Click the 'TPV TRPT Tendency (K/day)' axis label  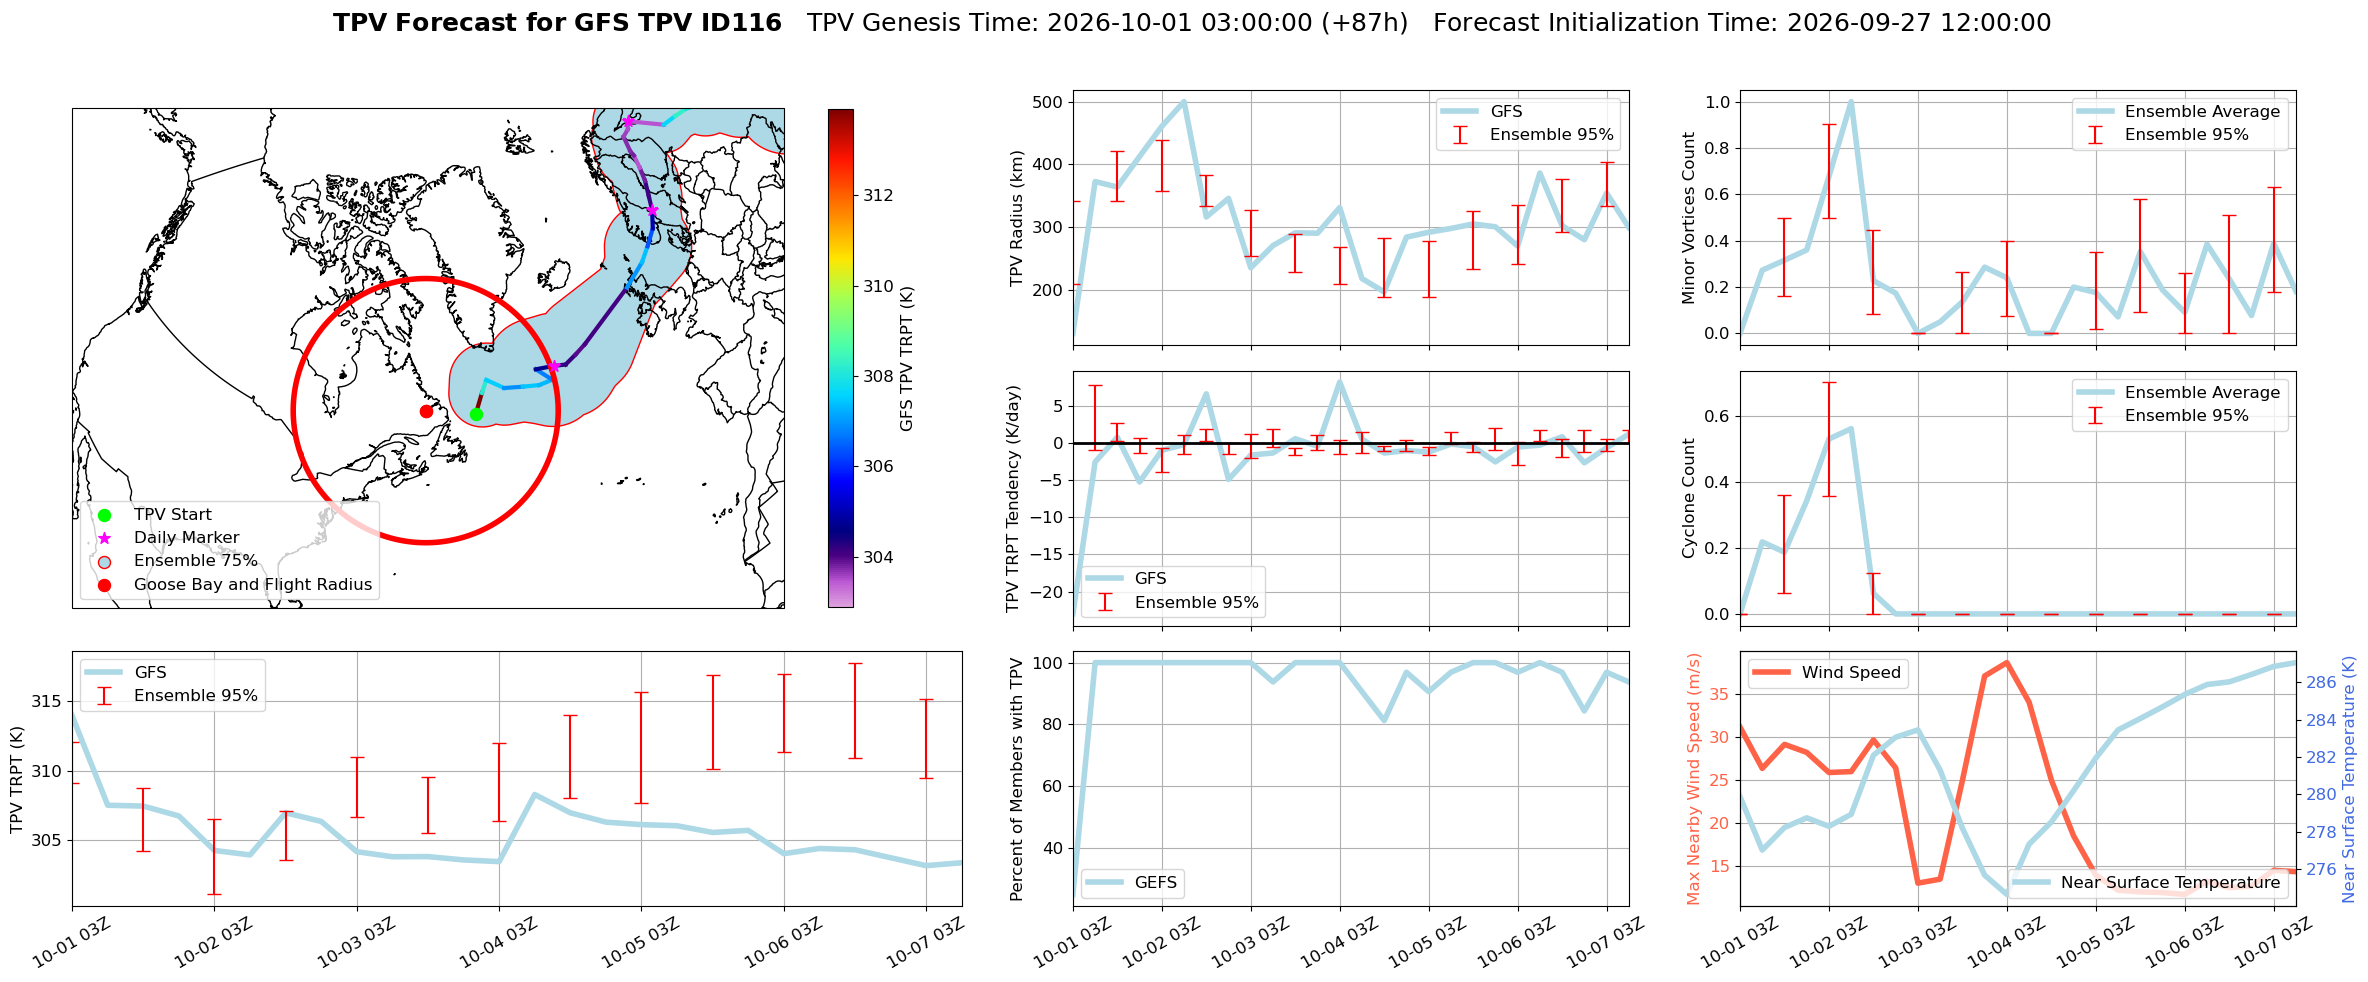click(1013, 499)
